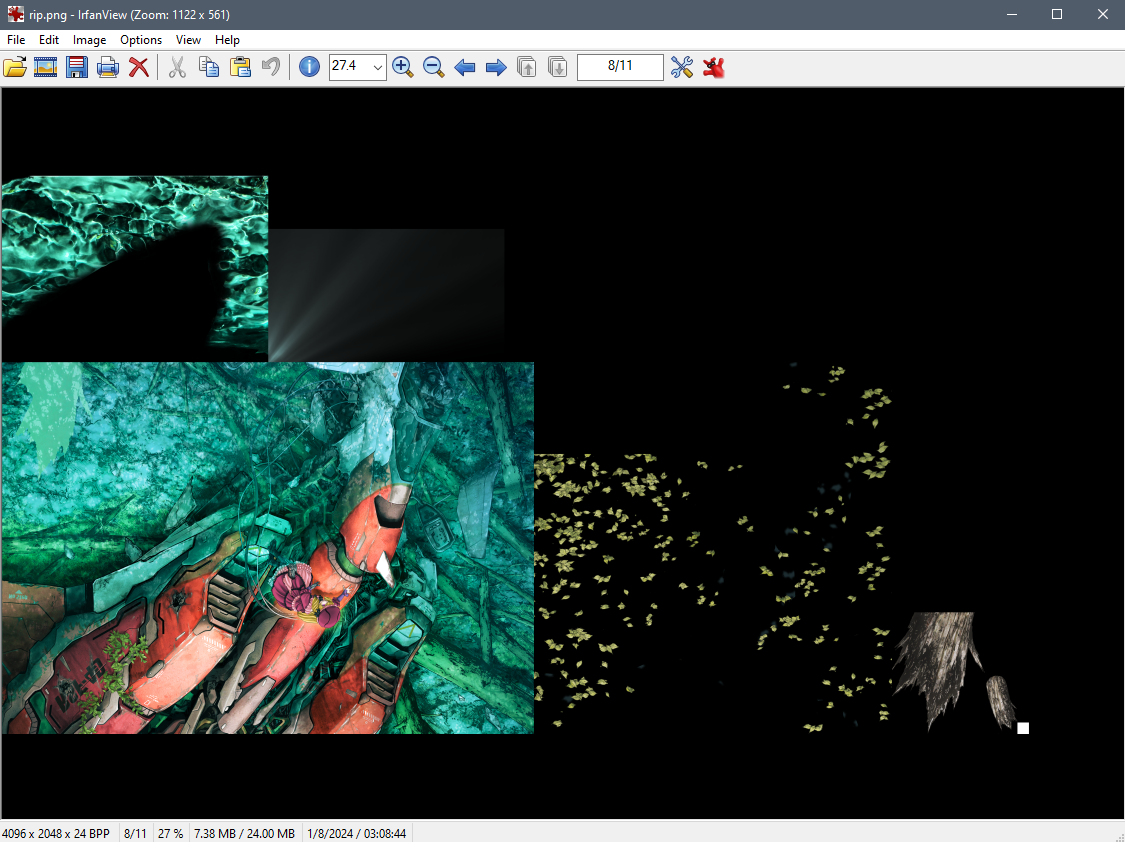Open the Edit menu
The width and height of the screenshot is (1125, 842).
tap(49, 40)
